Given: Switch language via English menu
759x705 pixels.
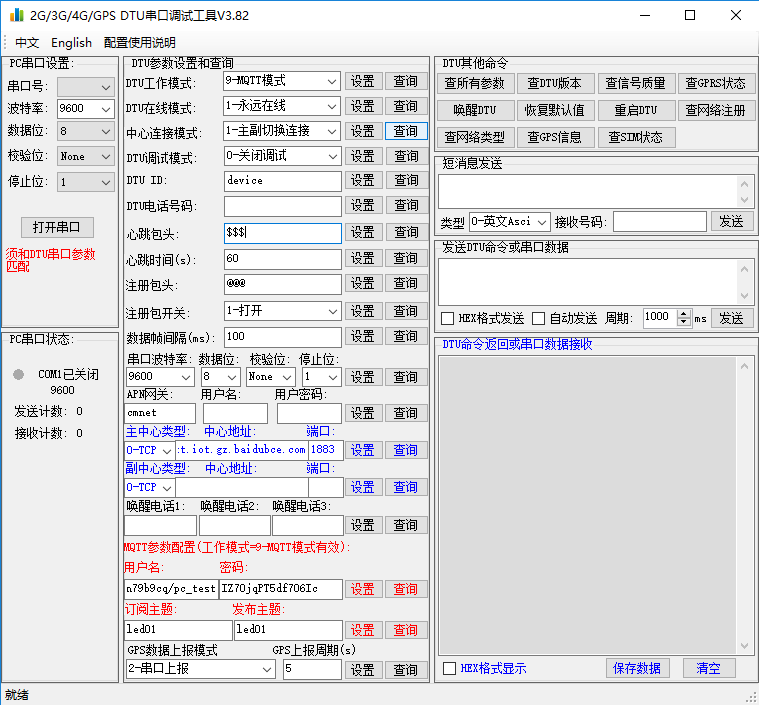Looking at the screenshot, I should 71,43.
